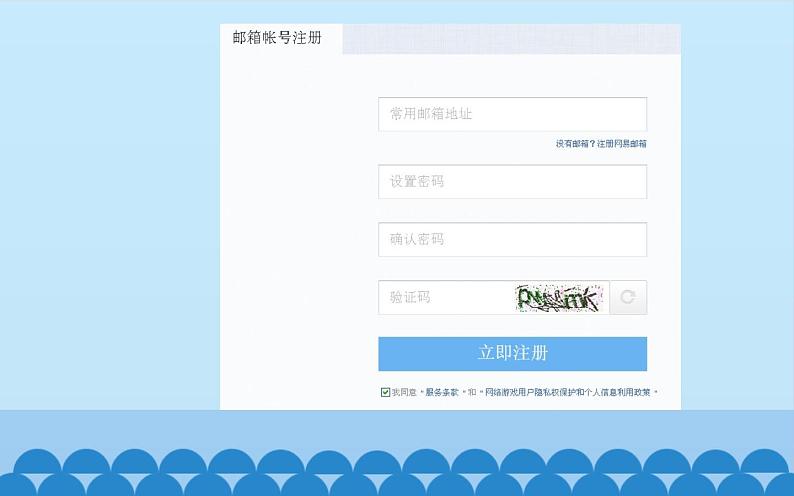Screen dimensions: 794x496
Task: Focus the 常用邮箱地址 email input field
Action: click(512, 114)
